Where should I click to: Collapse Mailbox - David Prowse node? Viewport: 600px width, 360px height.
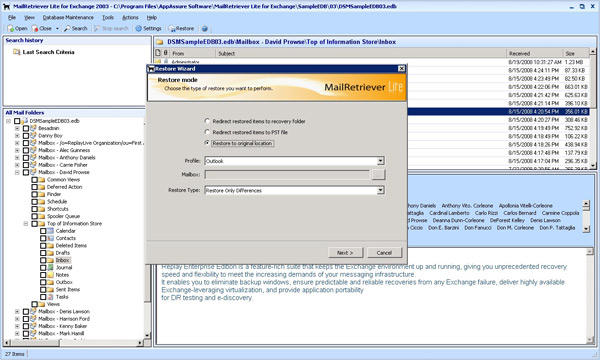[x=17, y=172]
